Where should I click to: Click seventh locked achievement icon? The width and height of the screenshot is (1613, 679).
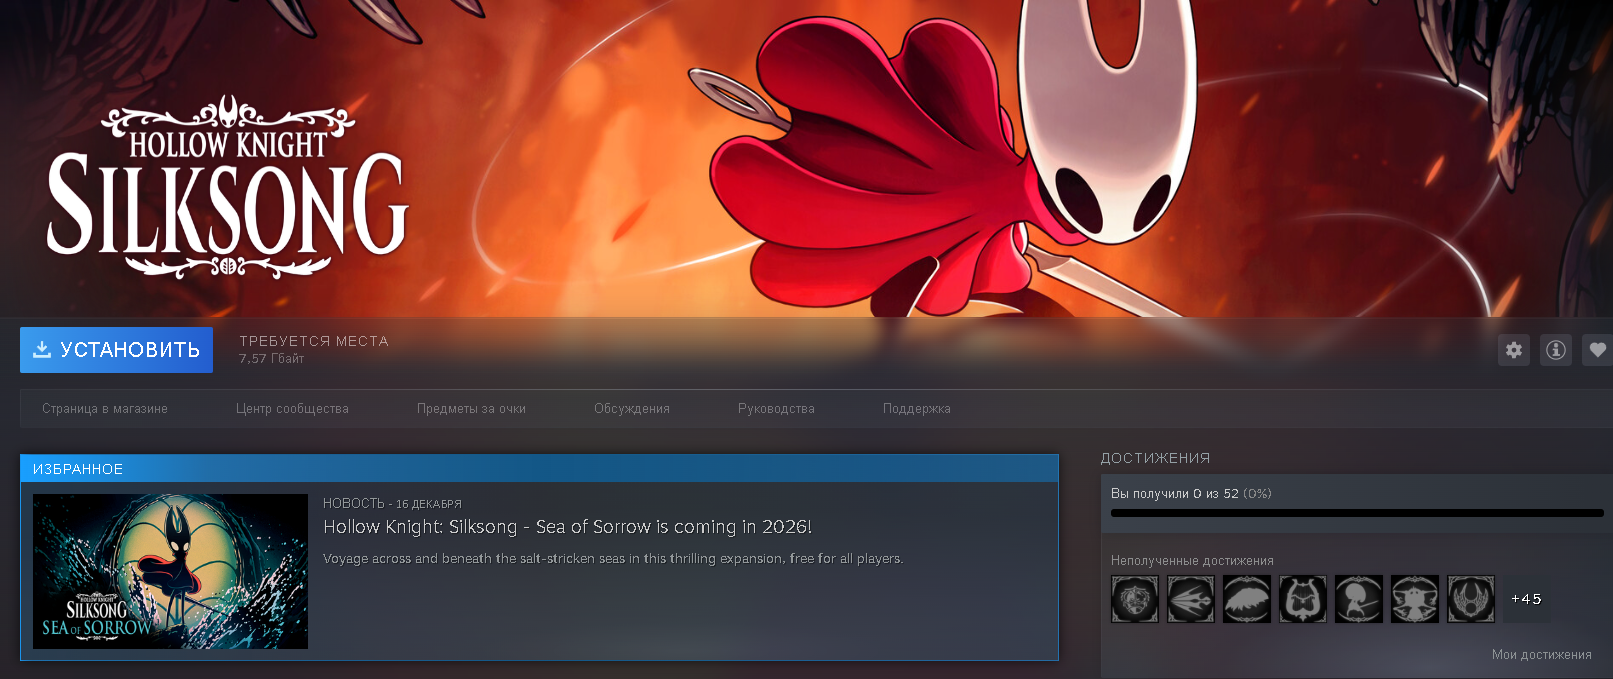(1471, 599)
